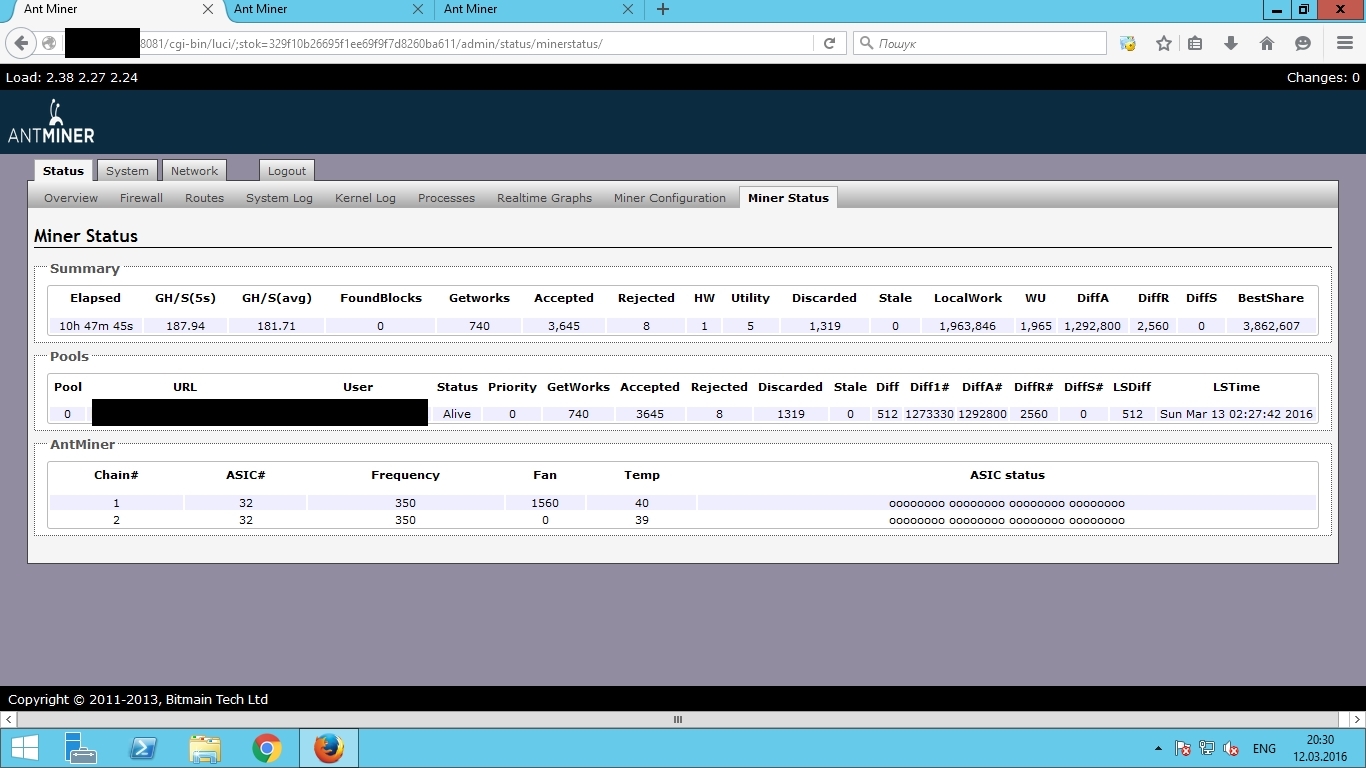The width and height of the screenshot is (1366, 768).
Task: Open the downloads arrow icon
Action: (1231, 43)
